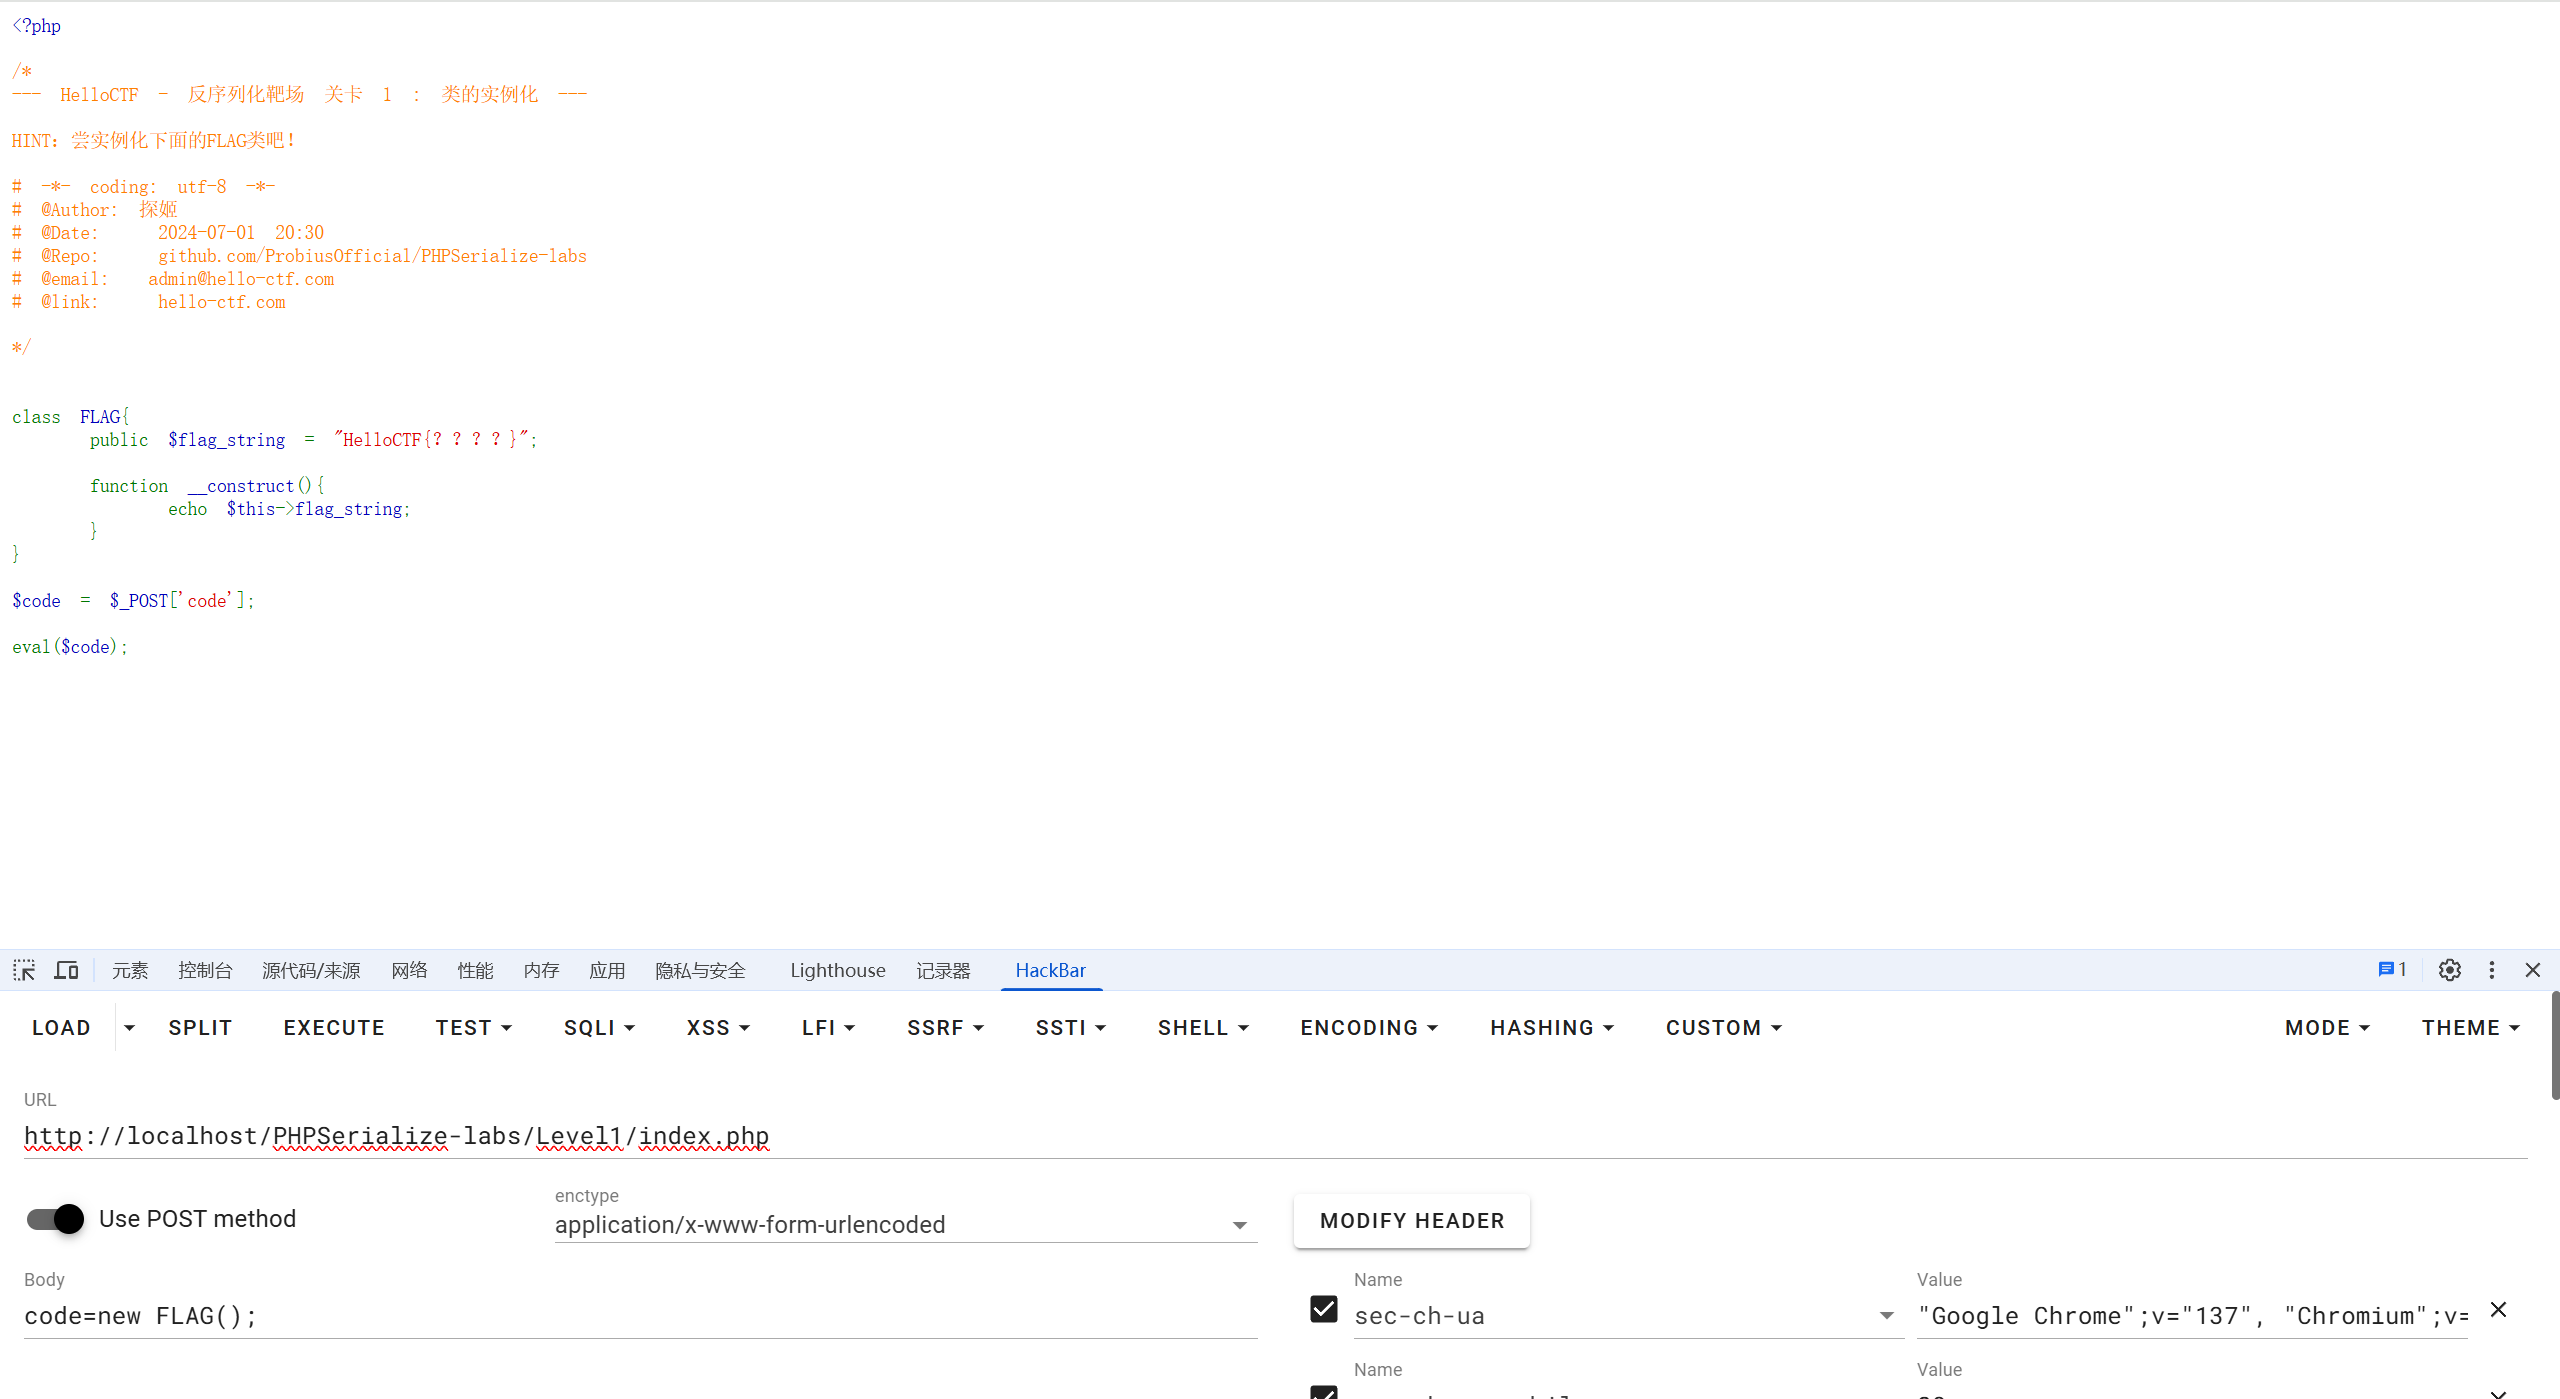Uncheck the second header row checkbox
Viewport: 2560px width, 1399px height.
click(1322, 1392)
